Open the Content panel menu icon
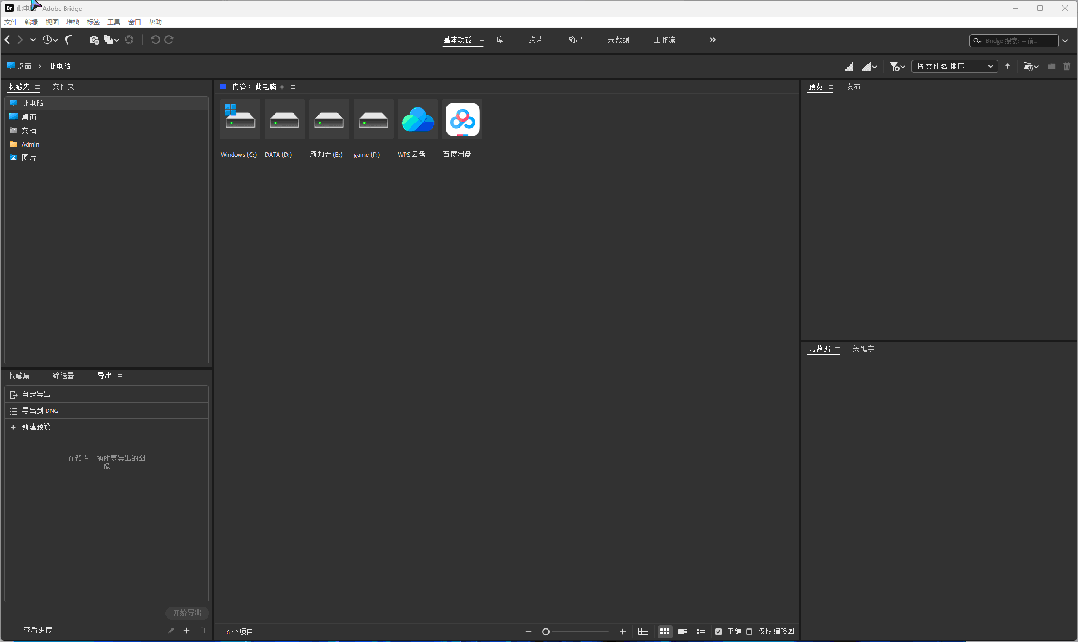 click(x=293, y=87)
